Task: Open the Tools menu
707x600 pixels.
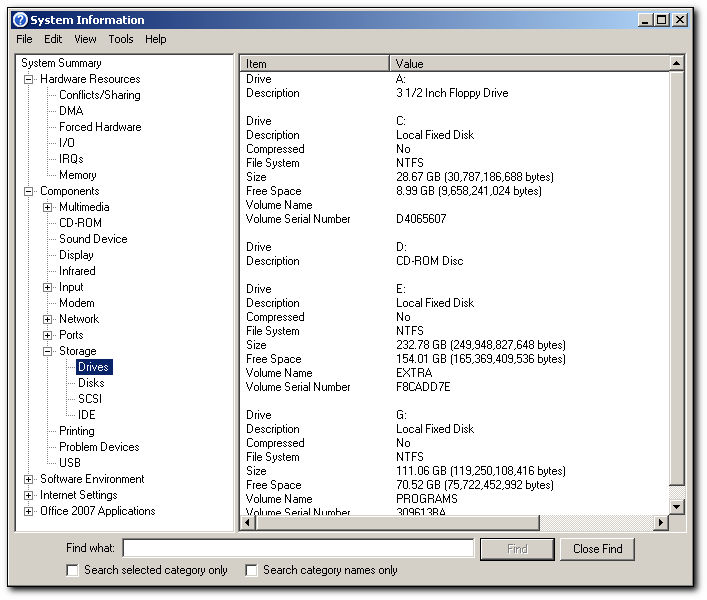Action: pyautogui.click(x=121, y=39)
